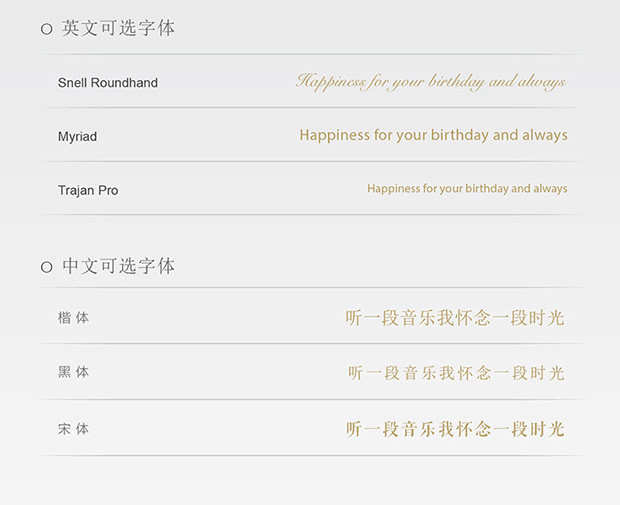Image resolution: width=620 pixels, height=505 pixels.
Task: Click 怀念 in the 黑体 sample text
Action: (x=475, y=373)
